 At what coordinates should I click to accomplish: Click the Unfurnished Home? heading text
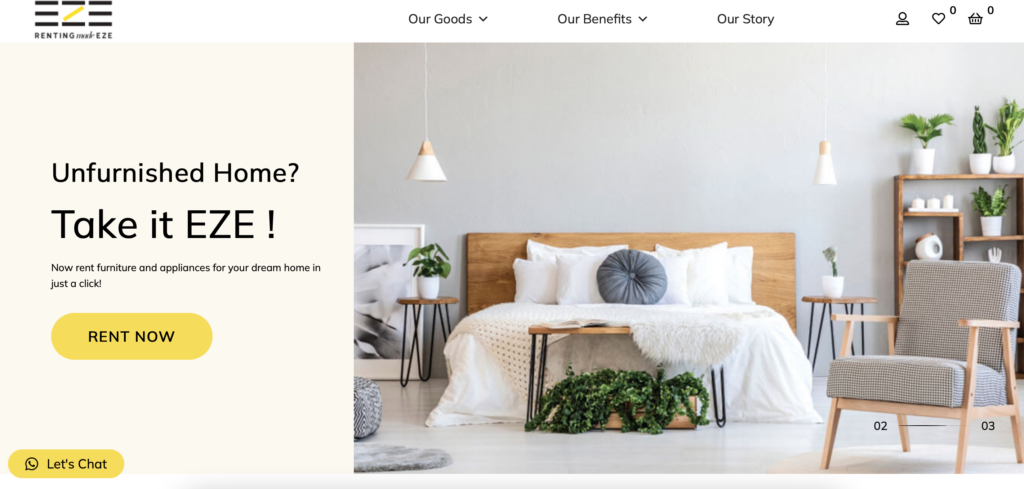click(175, 172)
